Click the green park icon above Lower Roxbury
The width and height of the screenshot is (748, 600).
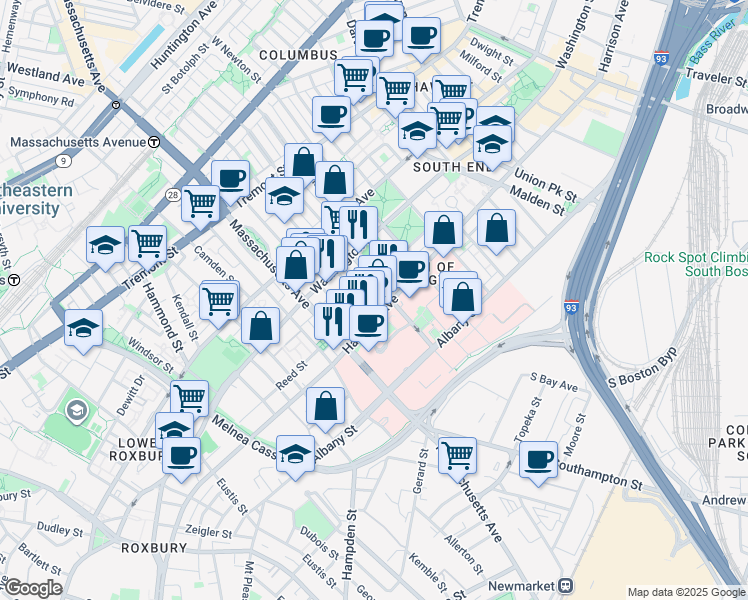76,409
